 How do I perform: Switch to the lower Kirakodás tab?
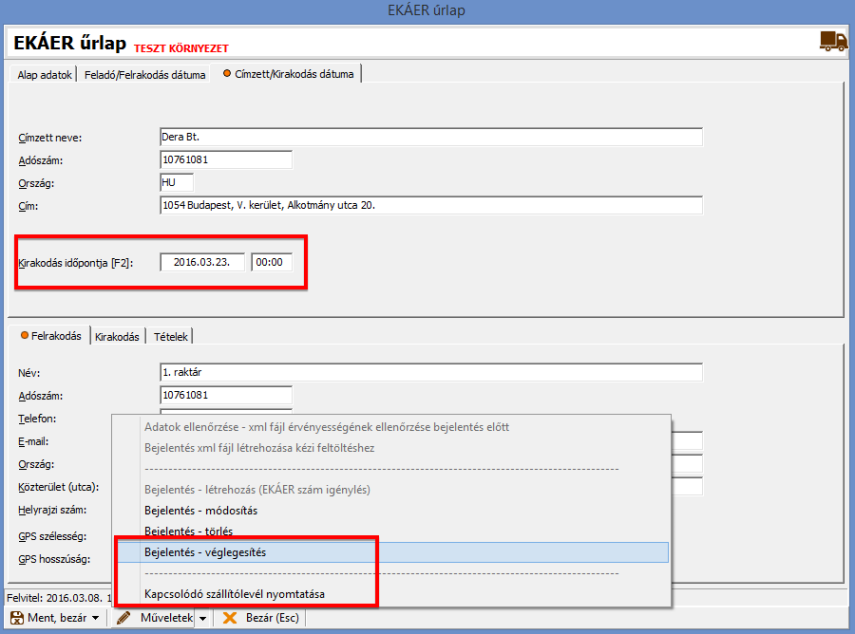[x=117, y=336]
